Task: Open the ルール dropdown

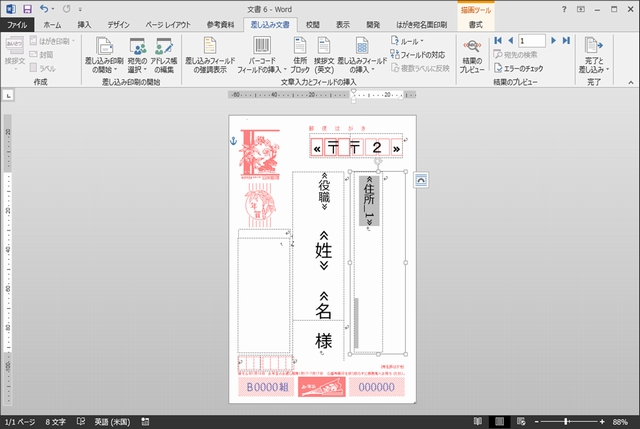Action: [407, 41]
